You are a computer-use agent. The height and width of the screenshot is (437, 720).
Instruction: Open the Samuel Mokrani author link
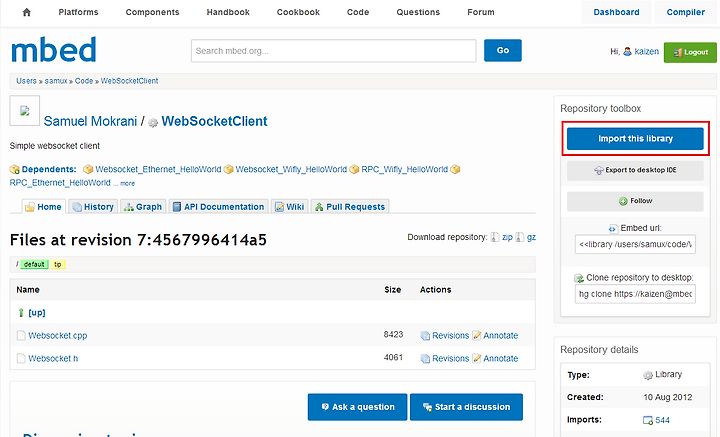(x=90, y=121)
